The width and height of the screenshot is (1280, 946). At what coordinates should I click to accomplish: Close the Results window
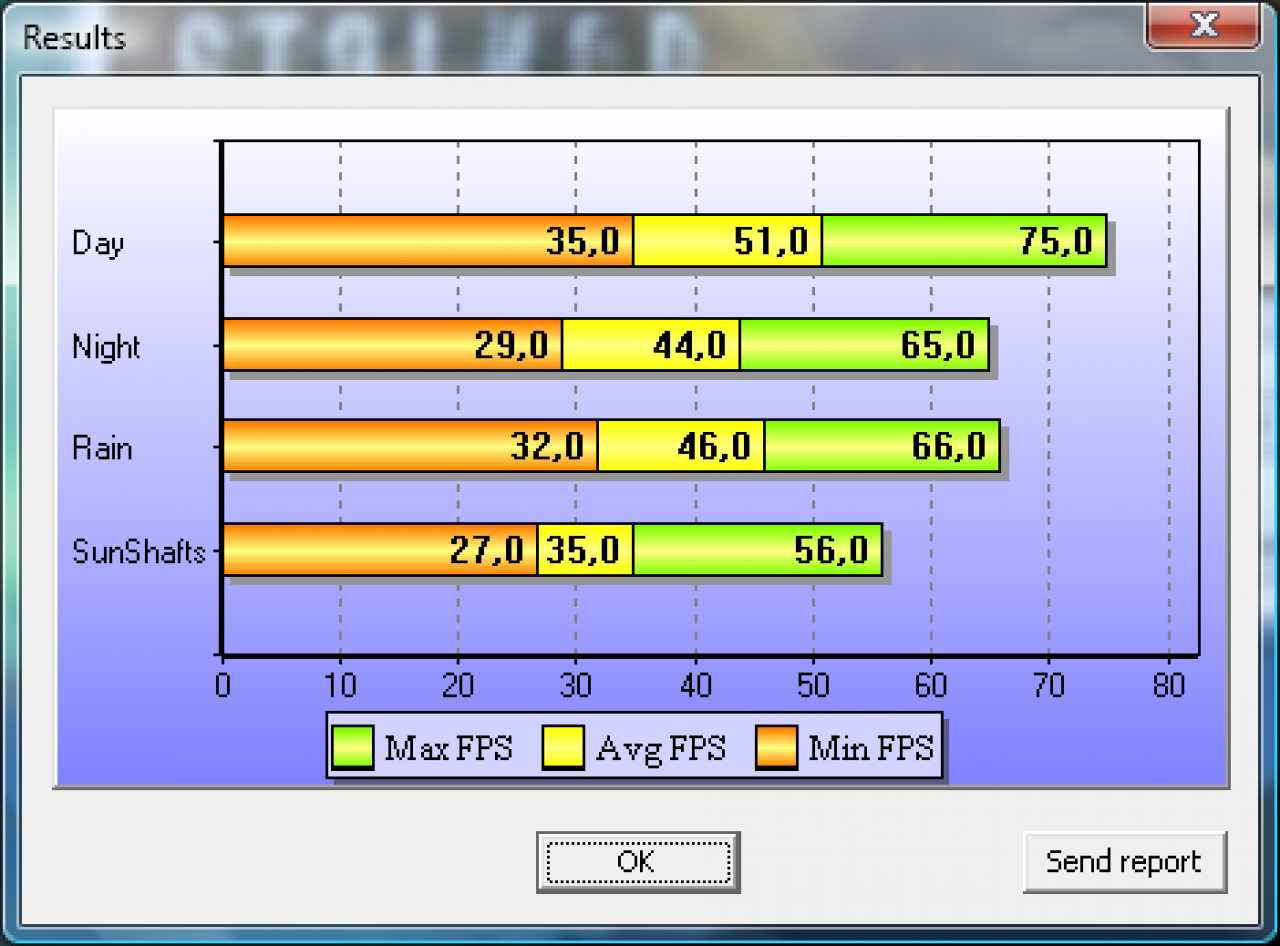coord(1203,25)
